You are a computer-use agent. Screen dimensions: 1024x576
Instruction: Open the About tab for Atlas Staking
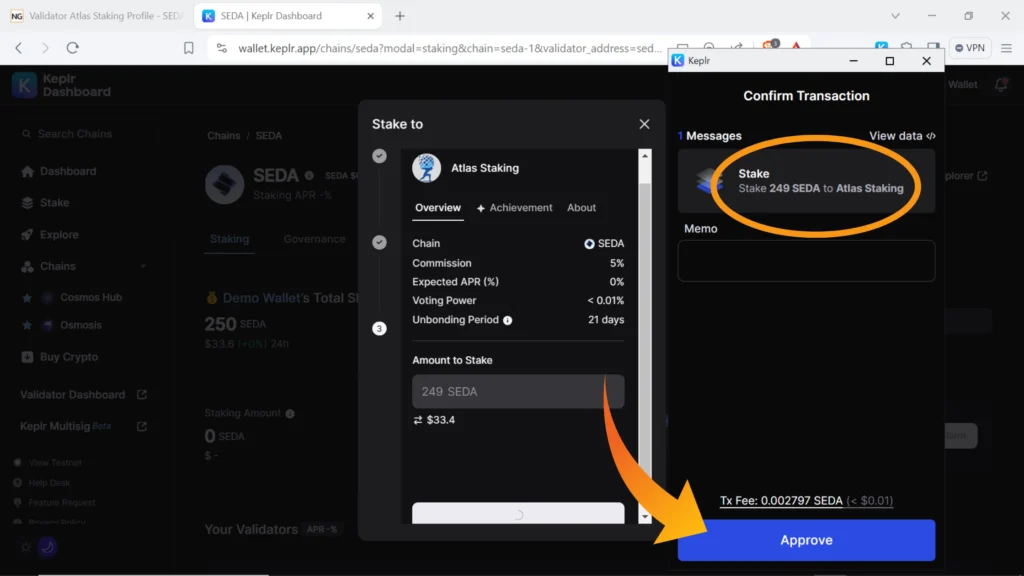(x=581, y=208)
